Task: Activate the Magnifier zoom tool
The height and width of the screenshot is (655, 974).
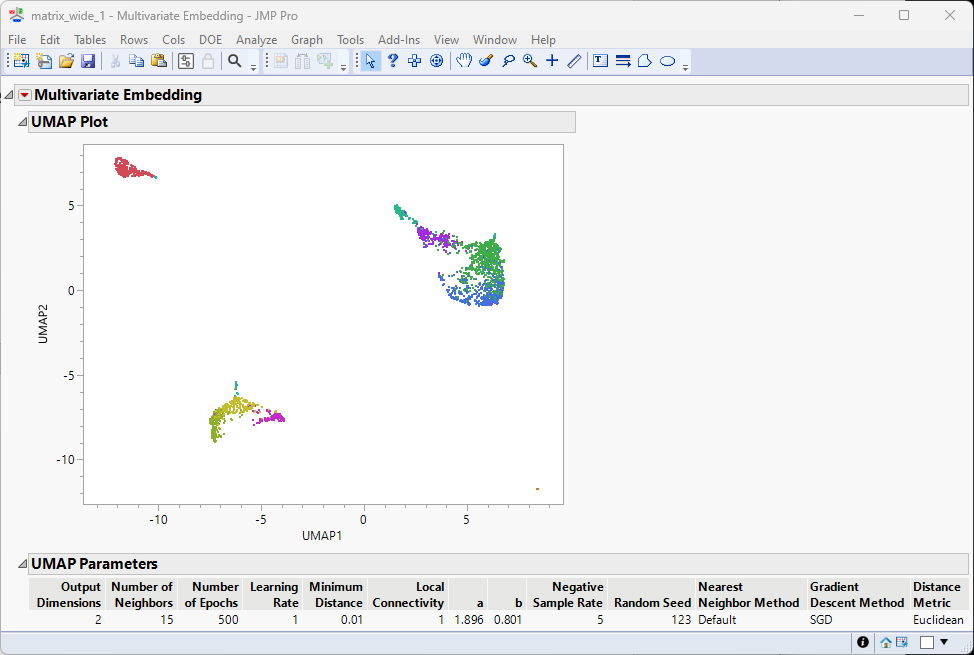Action: pyautogui.click(x=530, y=61)
